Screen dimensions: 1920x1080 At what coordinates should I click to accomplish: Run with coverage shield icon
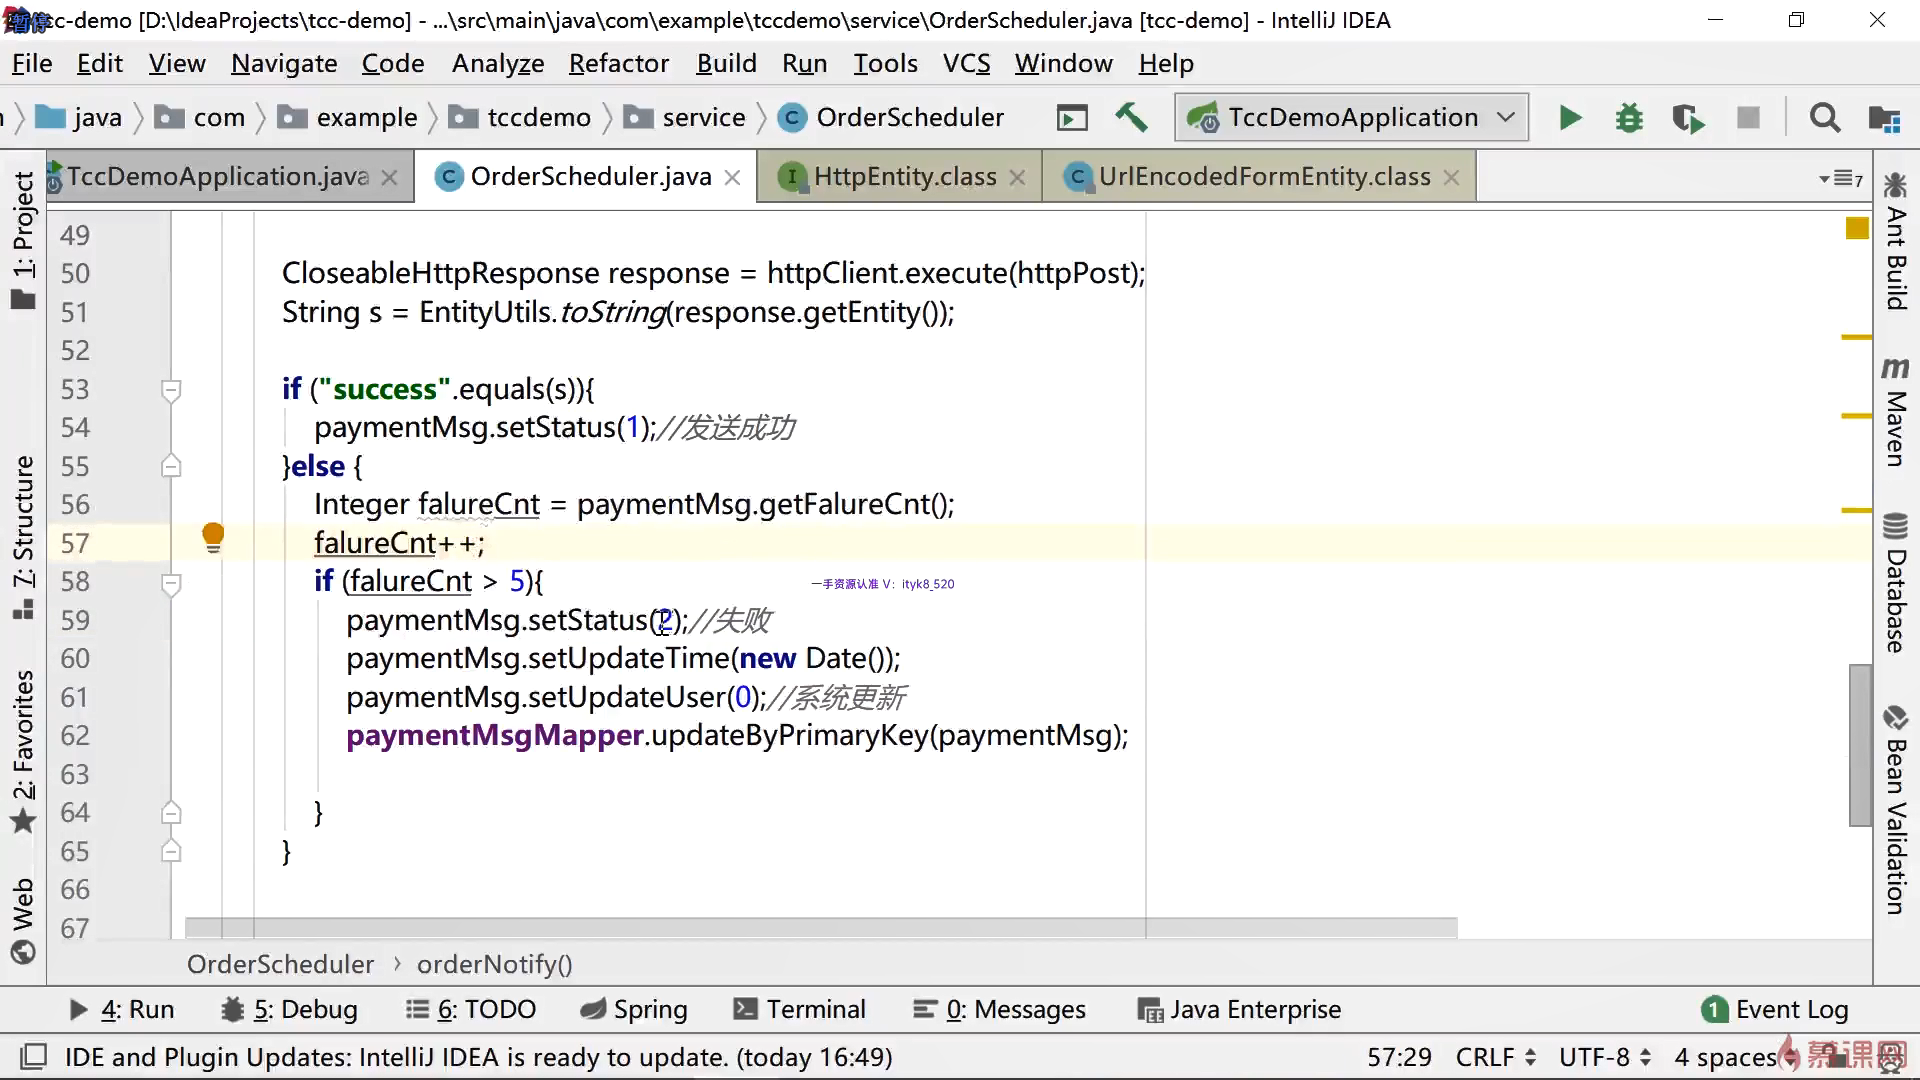[1688, 118]
